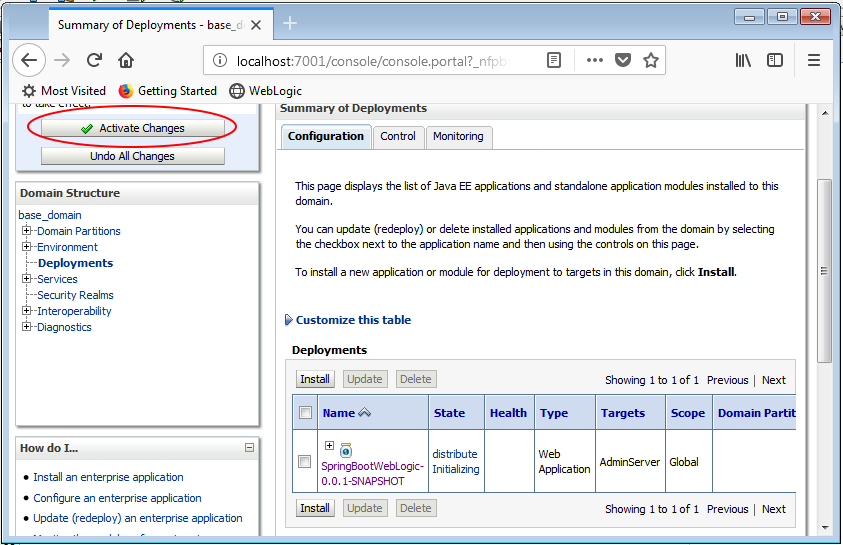Click distribute Initializing state link

[x=455, y=462]
